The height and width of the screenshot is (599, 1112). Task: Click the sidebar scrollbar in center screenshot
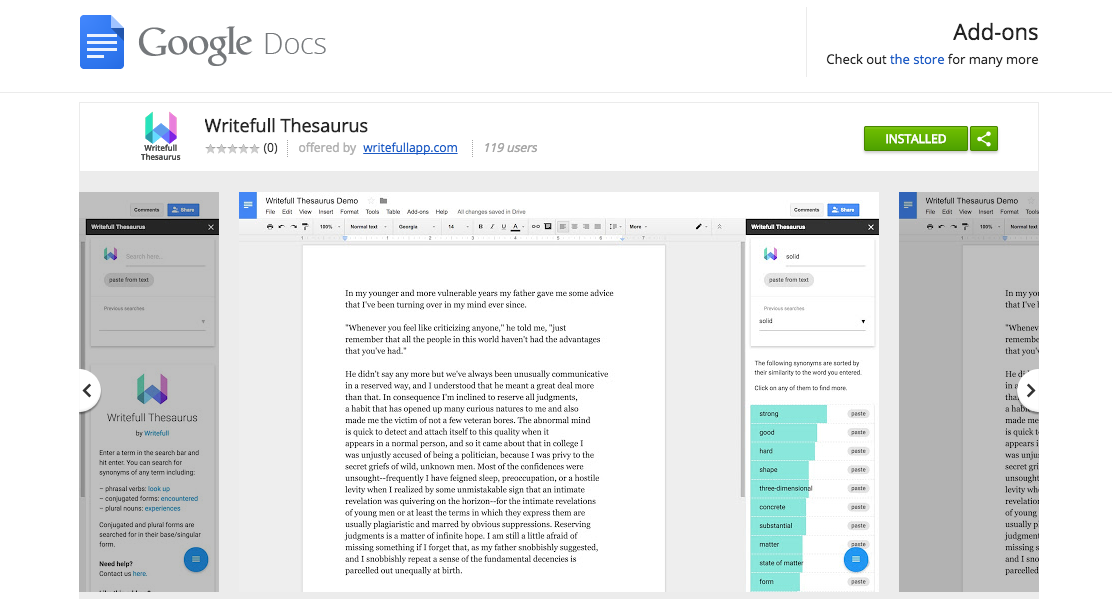click(743, 369)
